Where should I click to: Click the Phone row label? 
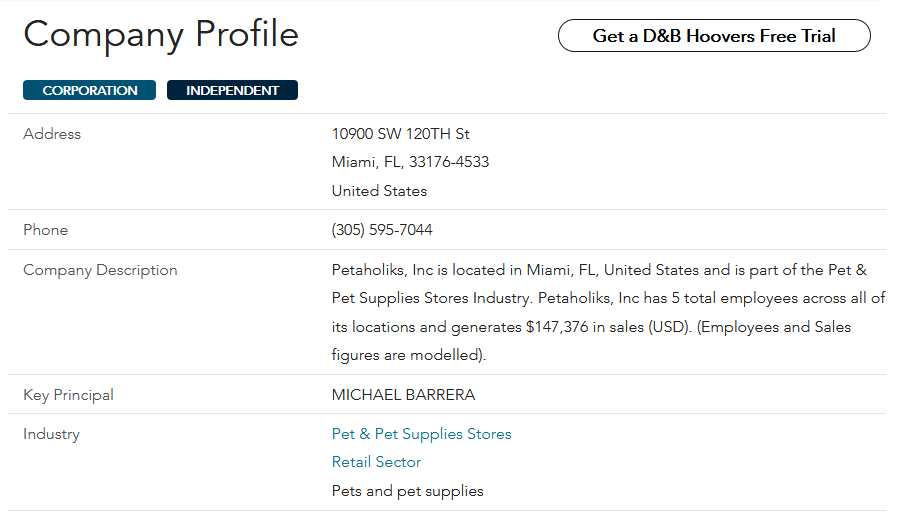(x=46, y=230)
